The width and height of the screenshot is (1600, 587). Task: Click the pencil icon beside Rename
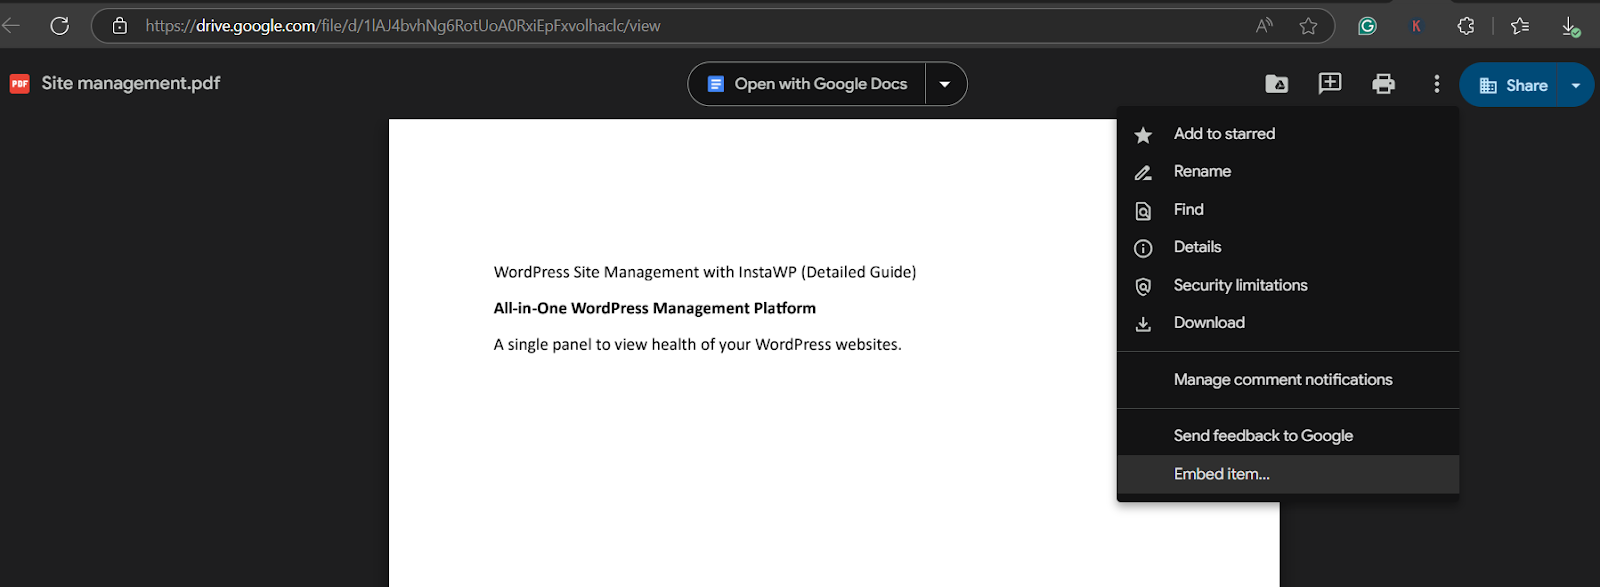click(x=1143, y=173)
